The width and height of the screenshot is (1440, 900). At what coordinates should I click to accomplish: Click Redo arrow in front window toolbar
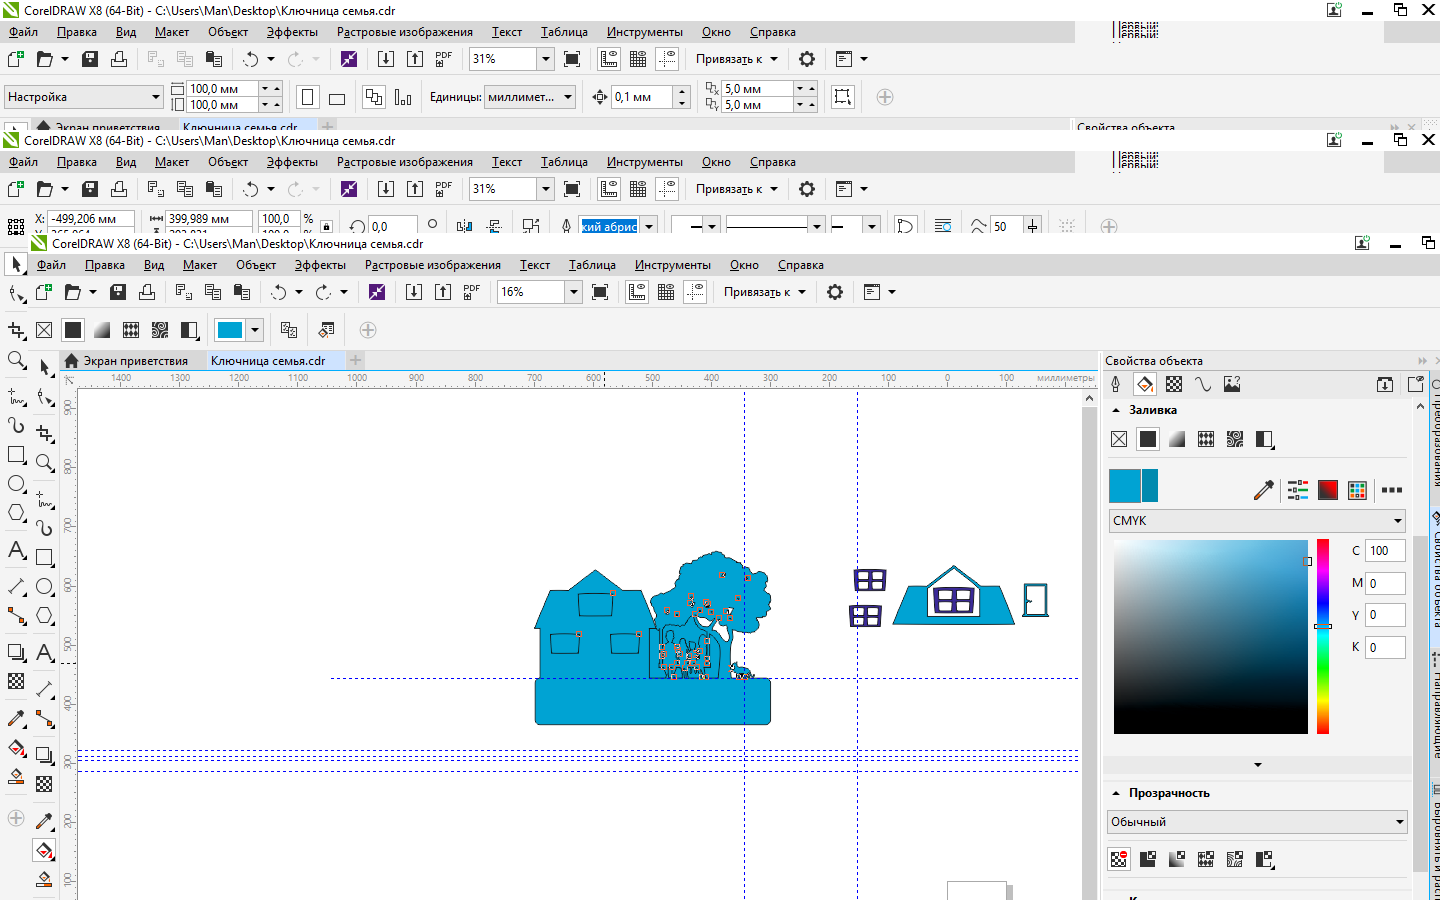323,292
